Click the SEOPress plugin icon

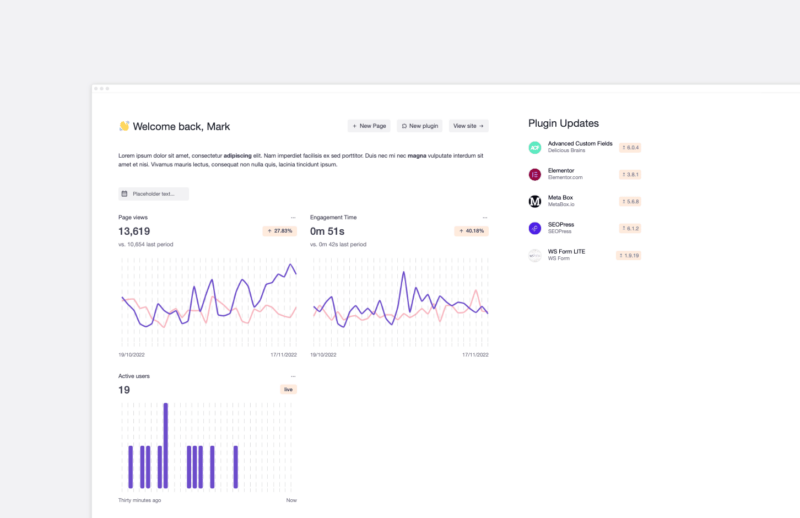(x=534, y=228)
